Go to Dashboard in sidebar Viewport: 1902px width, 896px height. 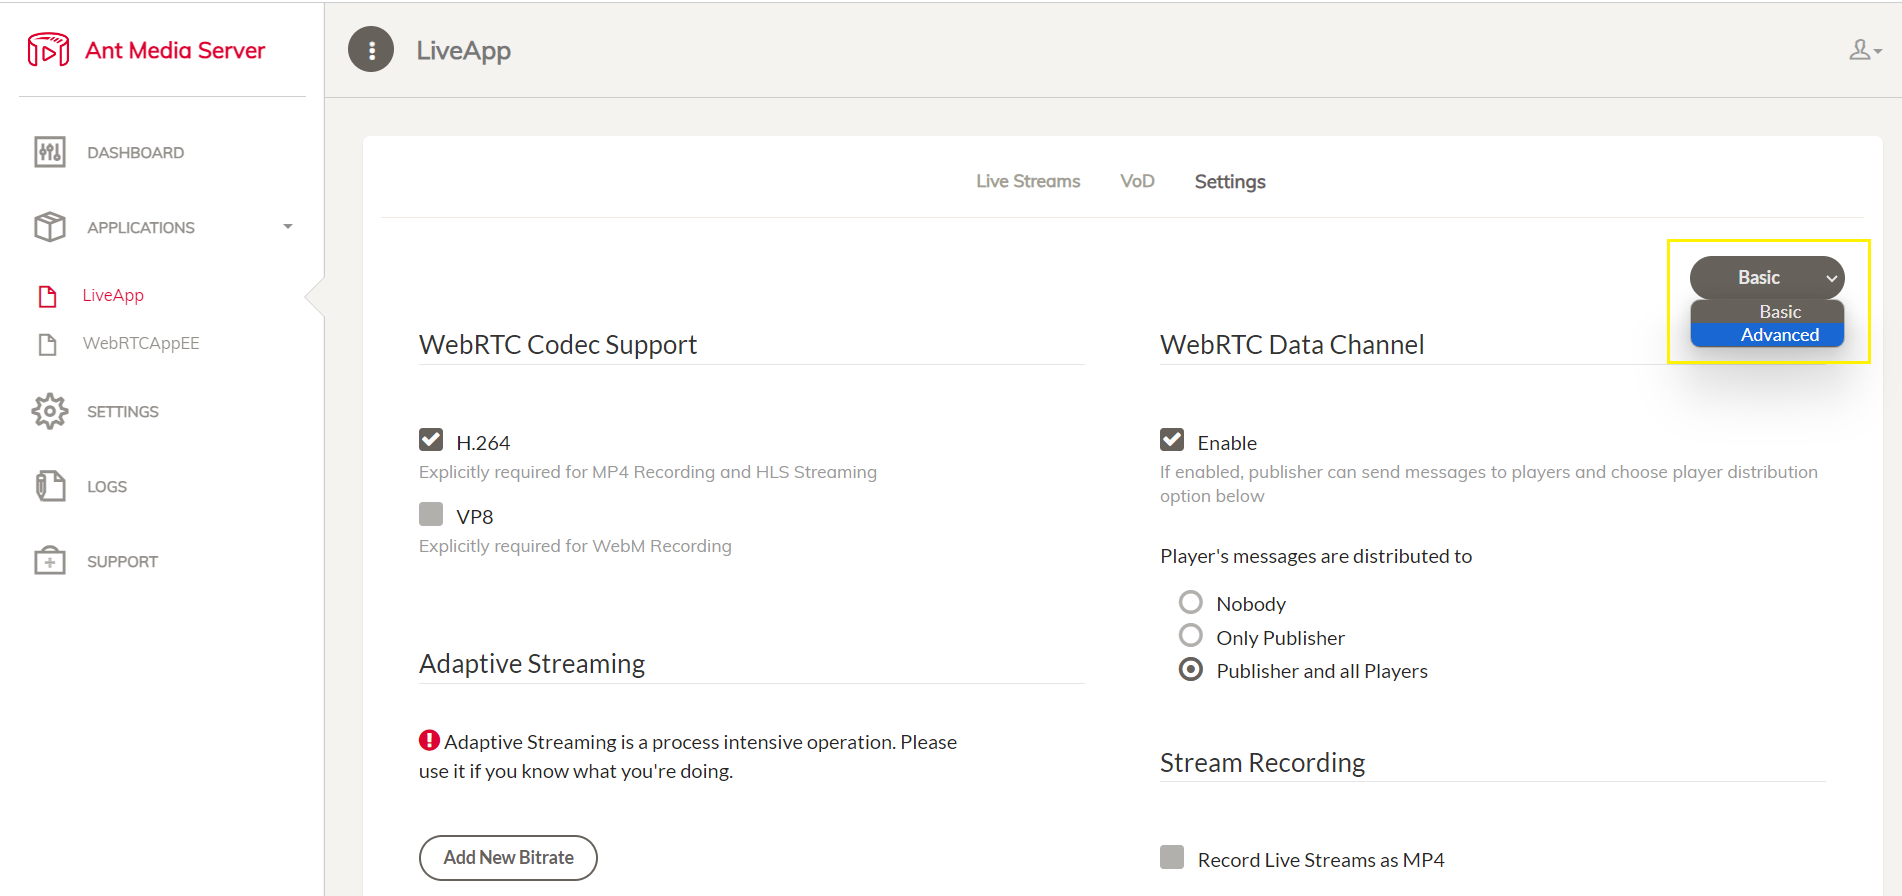pos(135,153)
